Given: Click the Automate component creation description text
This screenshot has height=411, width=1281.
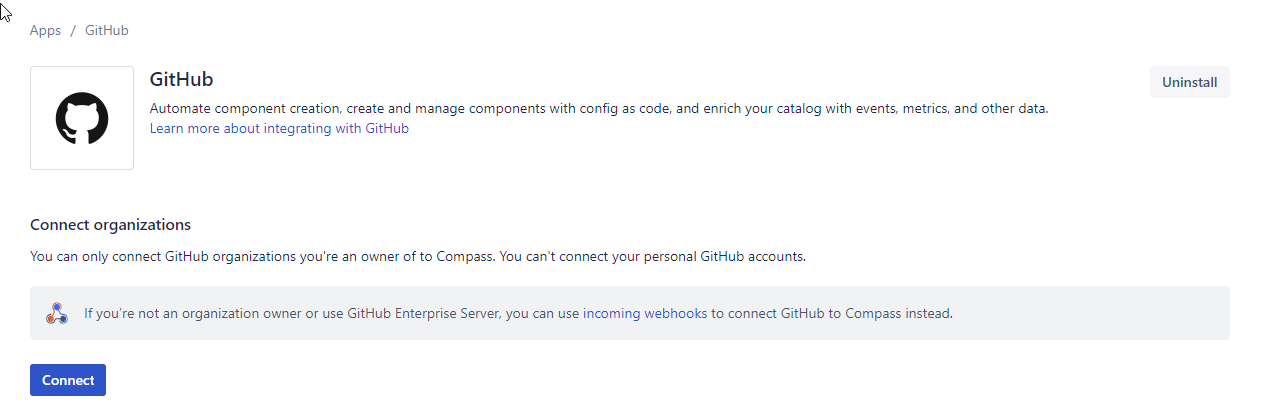Looking at the screenshot, I should 599,108.
